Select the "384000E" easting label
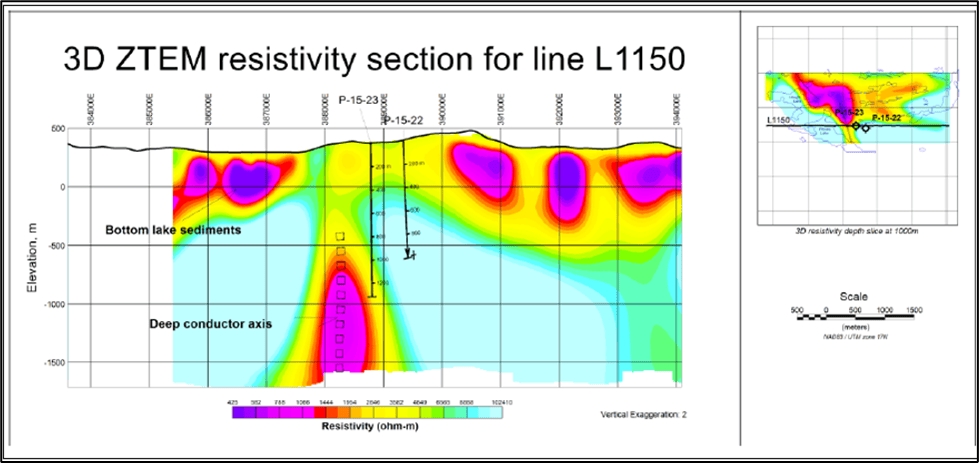 coord(91,110)
